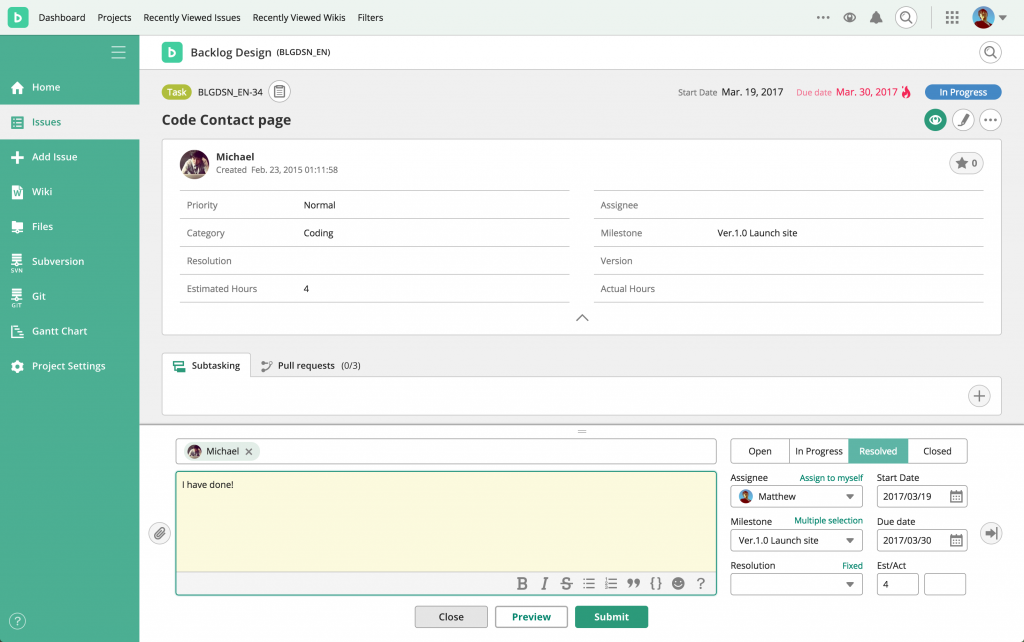Open notifications bell in the top bar
The height and width of the screenshot is (642, 1024).
877,18
